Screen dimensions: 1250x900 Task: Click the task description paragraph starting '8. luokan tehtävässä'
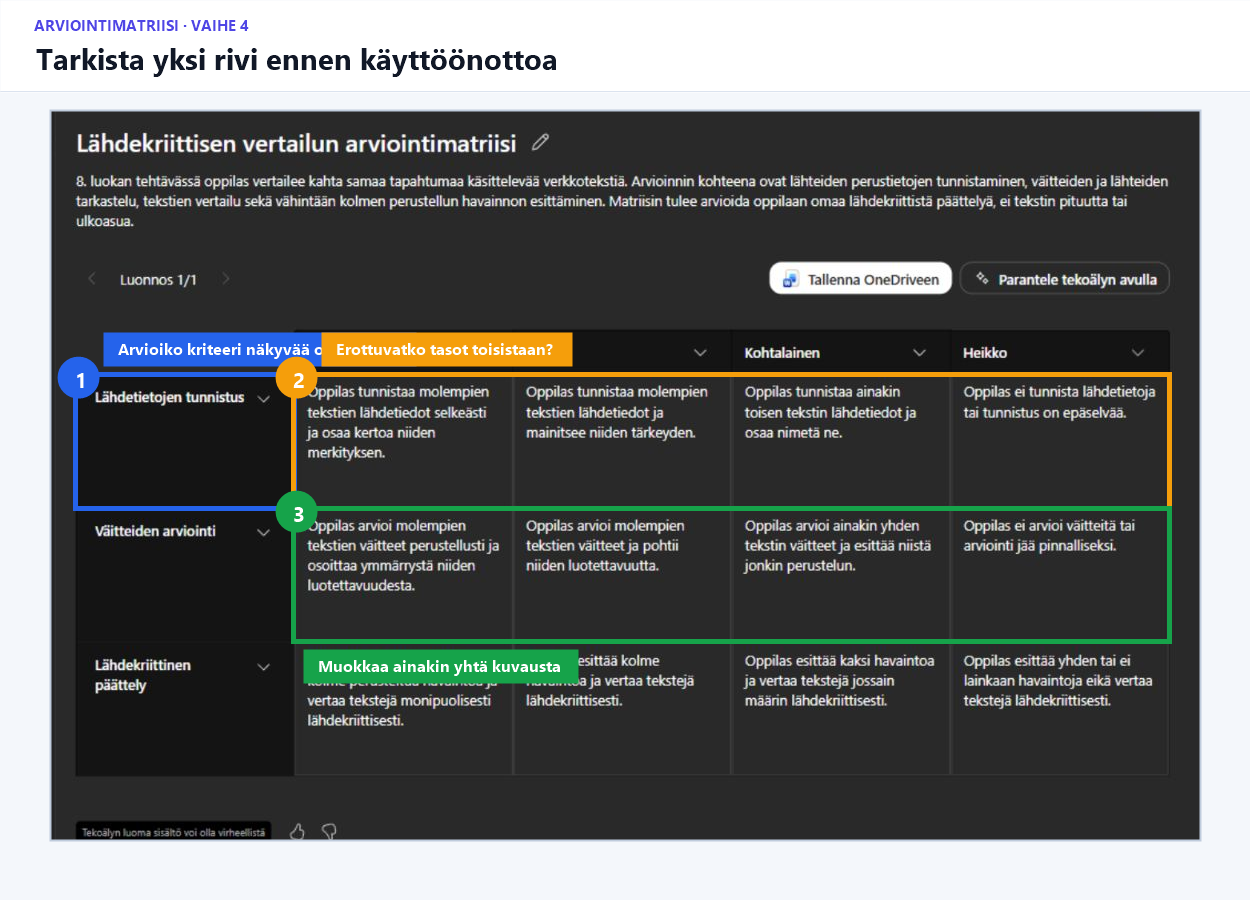coord(622,201)
